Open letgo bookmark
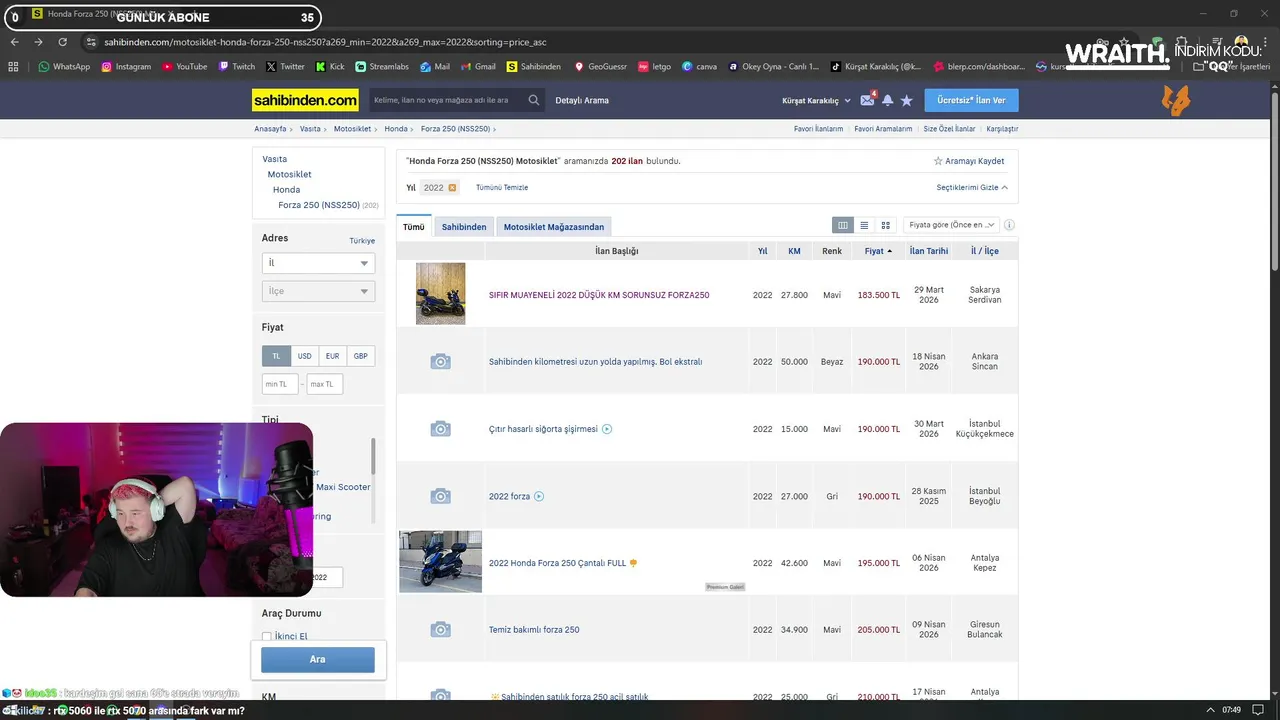 point(654,66)
